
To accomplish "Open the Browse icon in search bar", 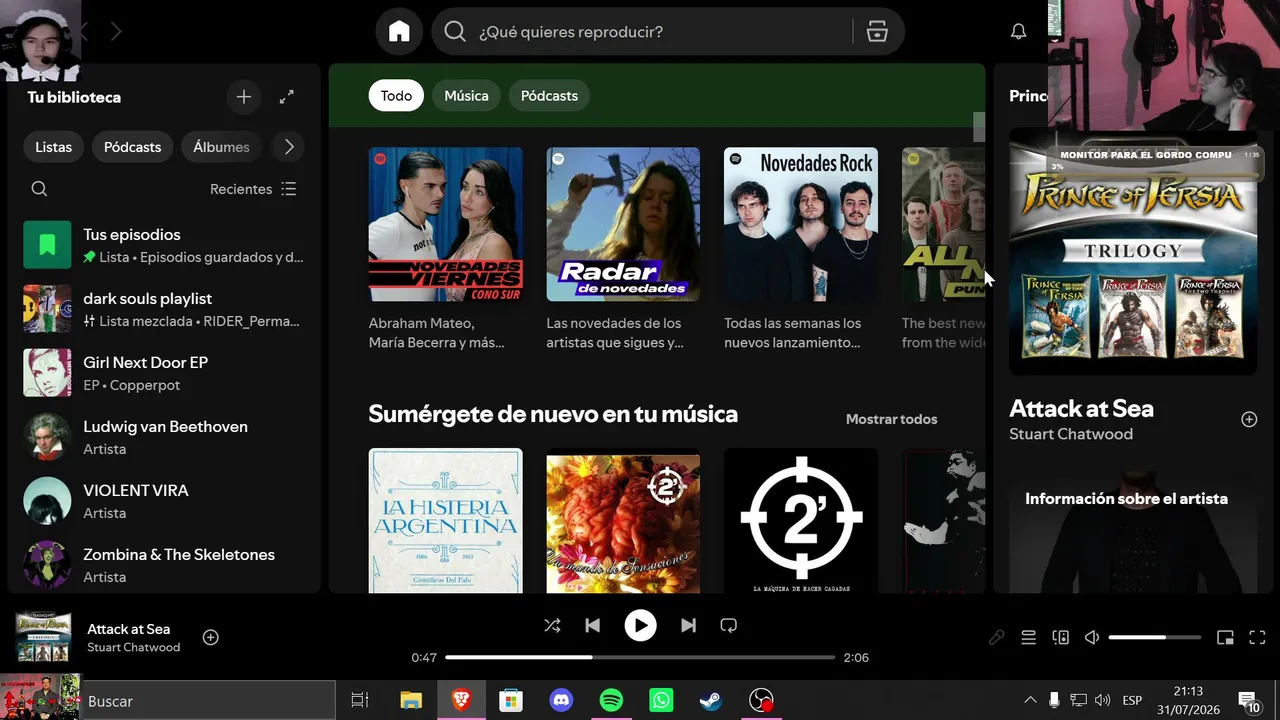I will tap(877, 32).
